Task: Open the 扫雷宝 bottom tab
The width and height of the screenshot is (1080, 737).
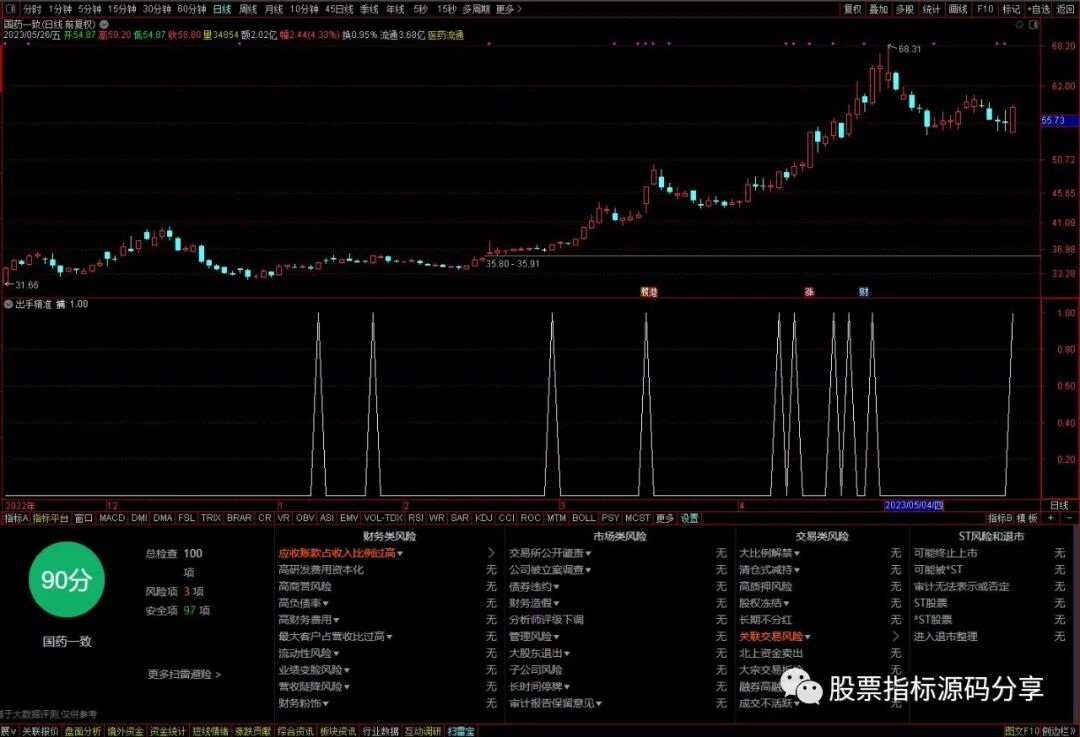Action: pos(461,731)
